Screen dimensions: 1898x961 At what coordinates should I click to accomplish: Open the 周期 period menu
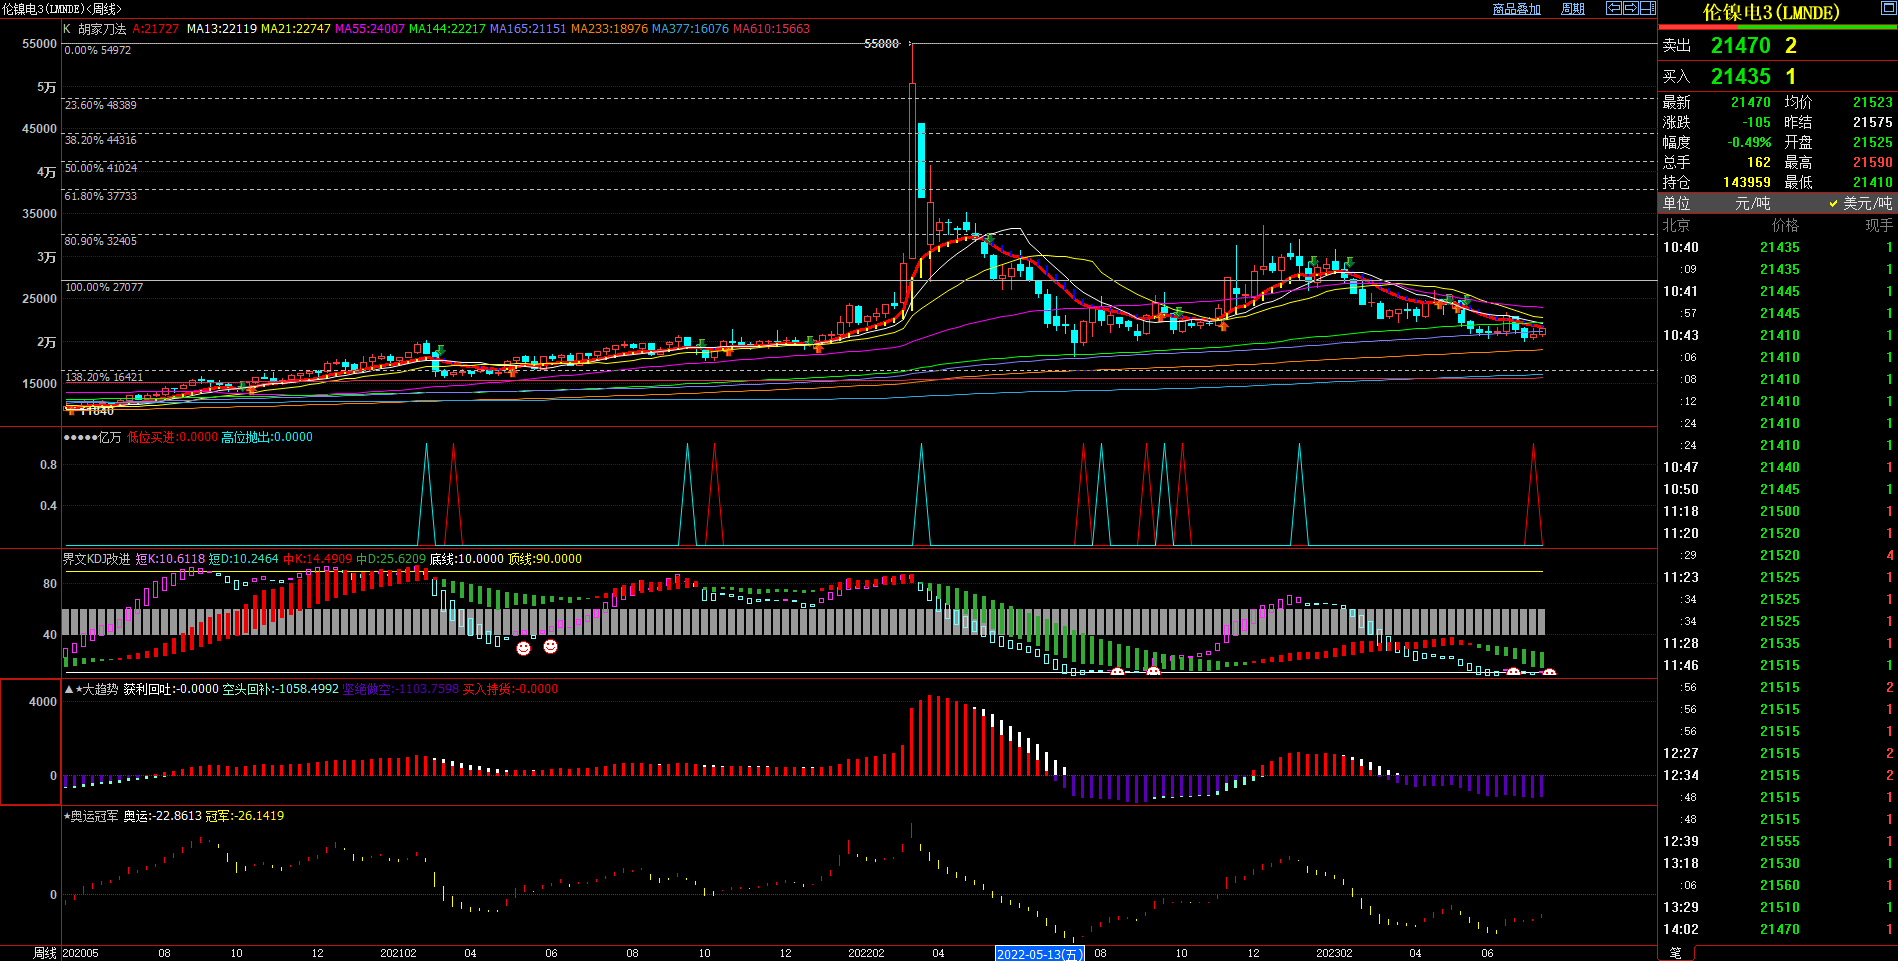1573,9
